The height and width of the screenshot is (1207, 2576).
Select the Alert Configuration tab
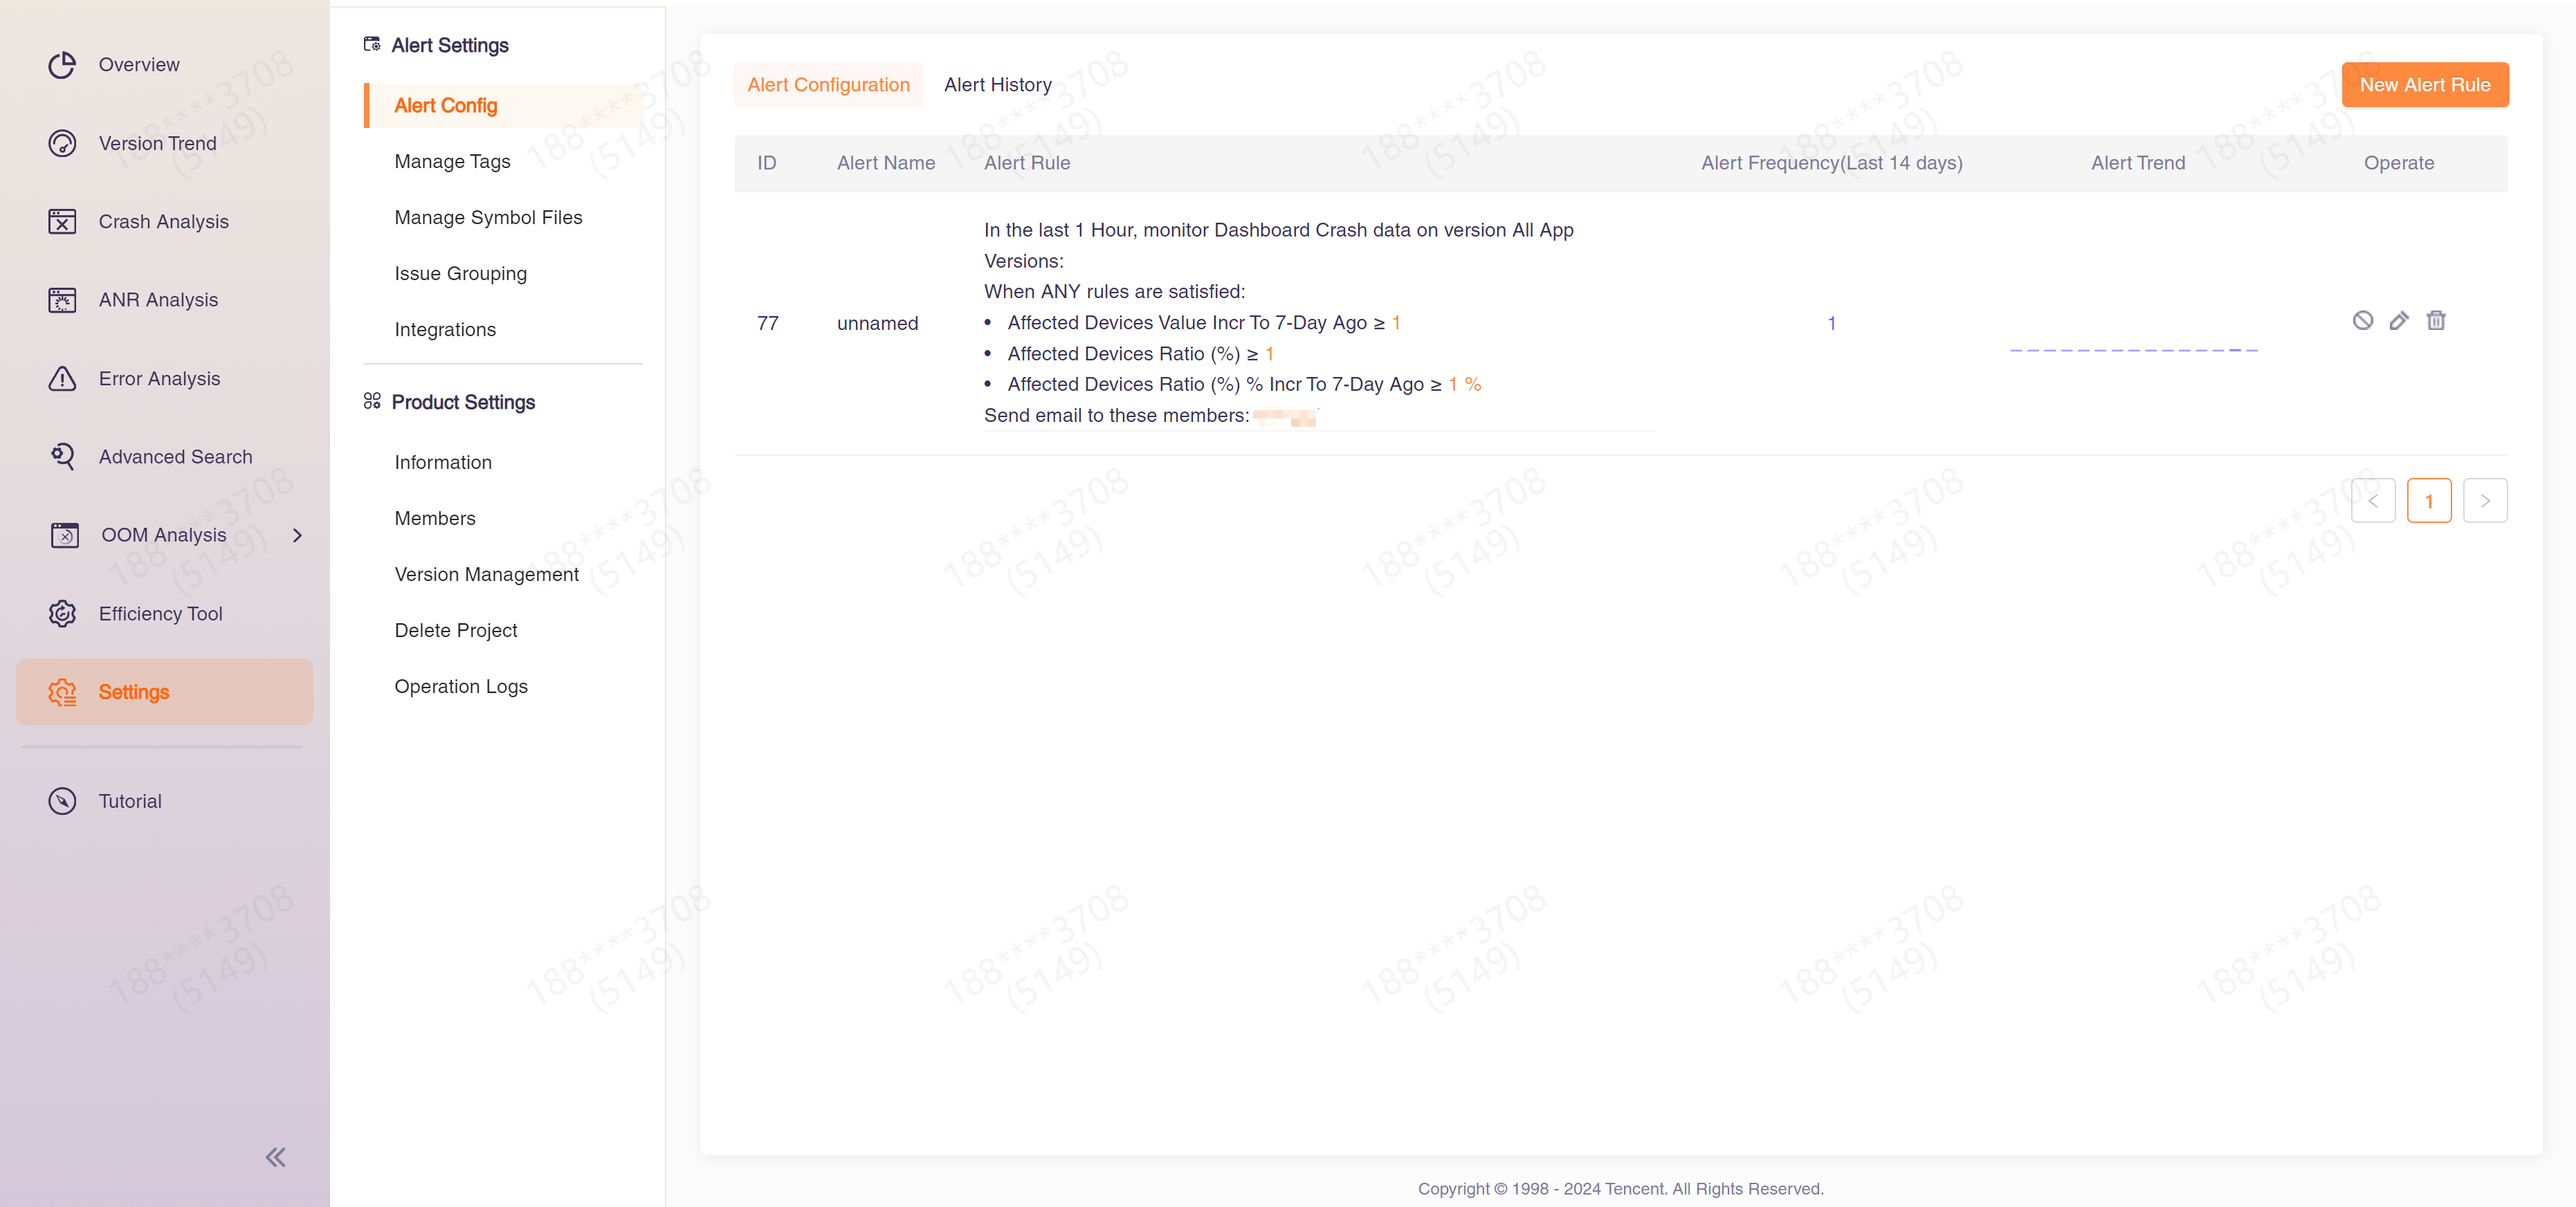(x=828, y=85)
